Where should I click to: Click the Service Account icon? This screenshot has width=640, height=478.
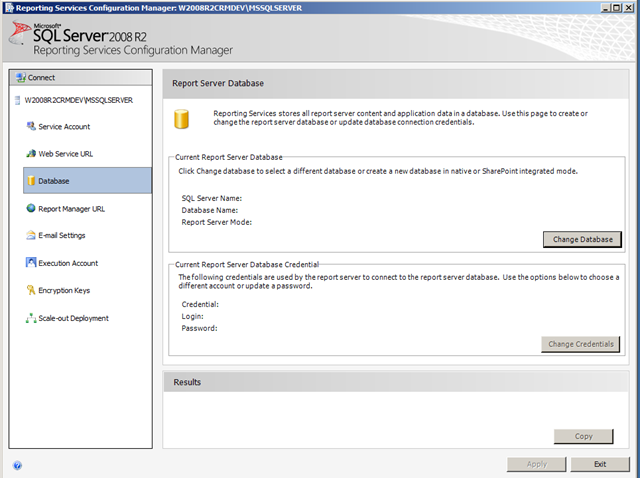pos(31,126)
